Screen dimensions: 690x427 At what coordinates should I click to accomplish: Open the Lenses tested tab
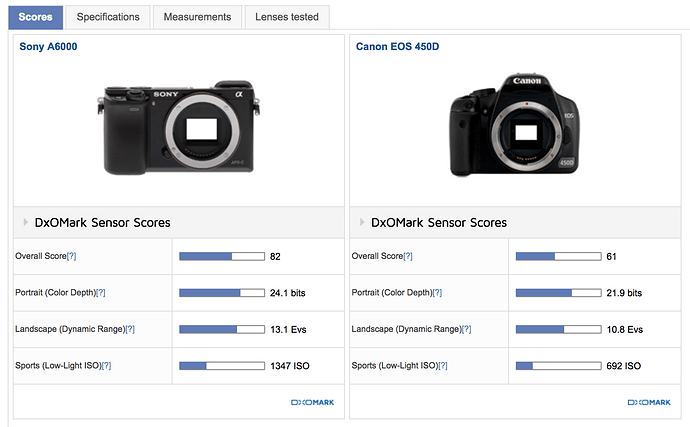(287, 17)
